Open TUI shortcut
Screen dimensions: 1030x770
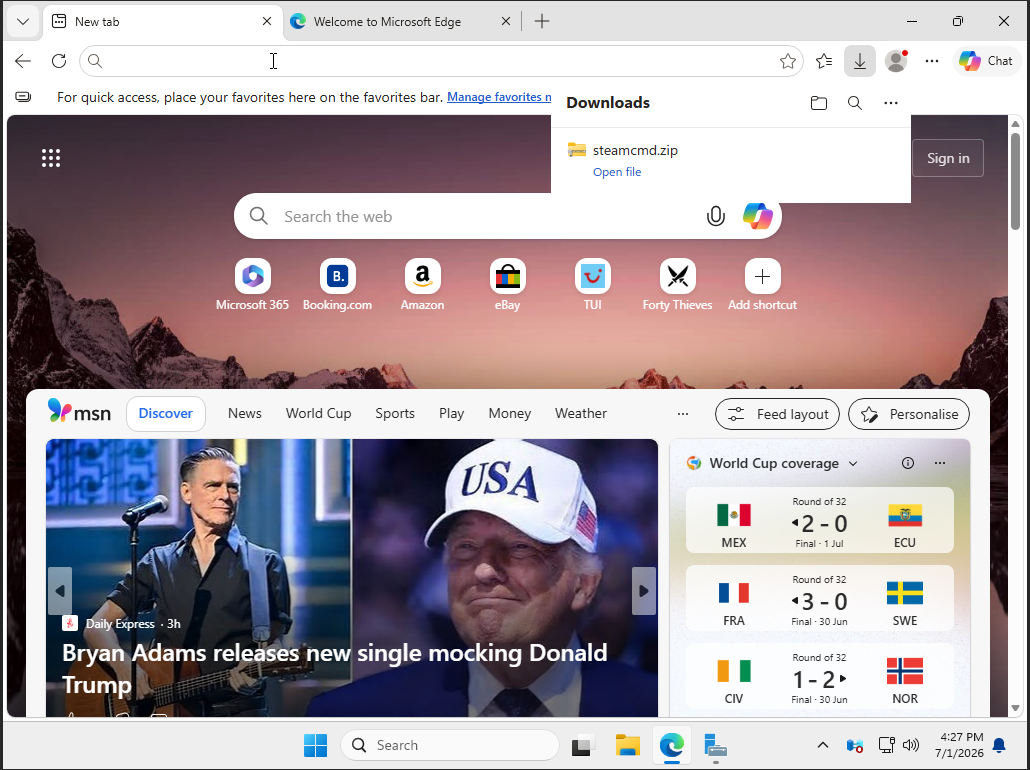[593, 285]
